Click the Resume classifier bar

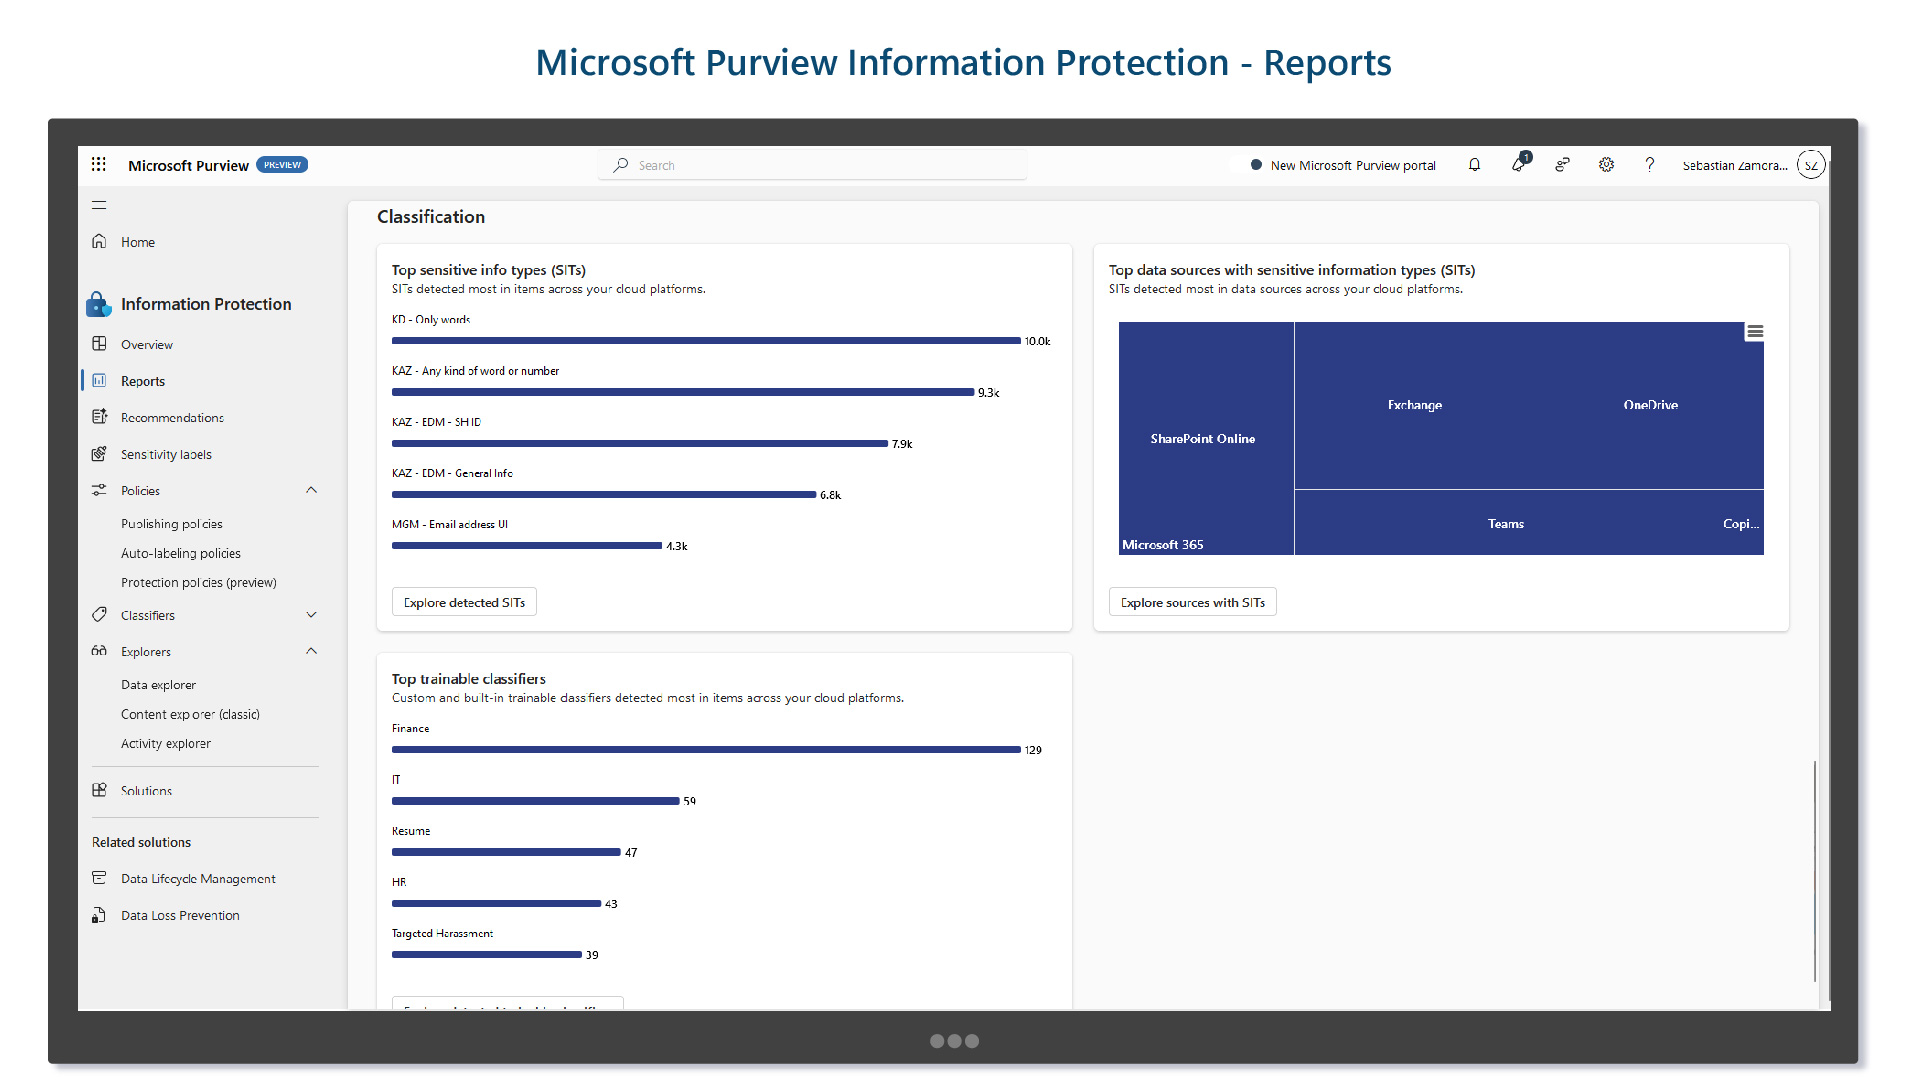[x=506, y=853]
